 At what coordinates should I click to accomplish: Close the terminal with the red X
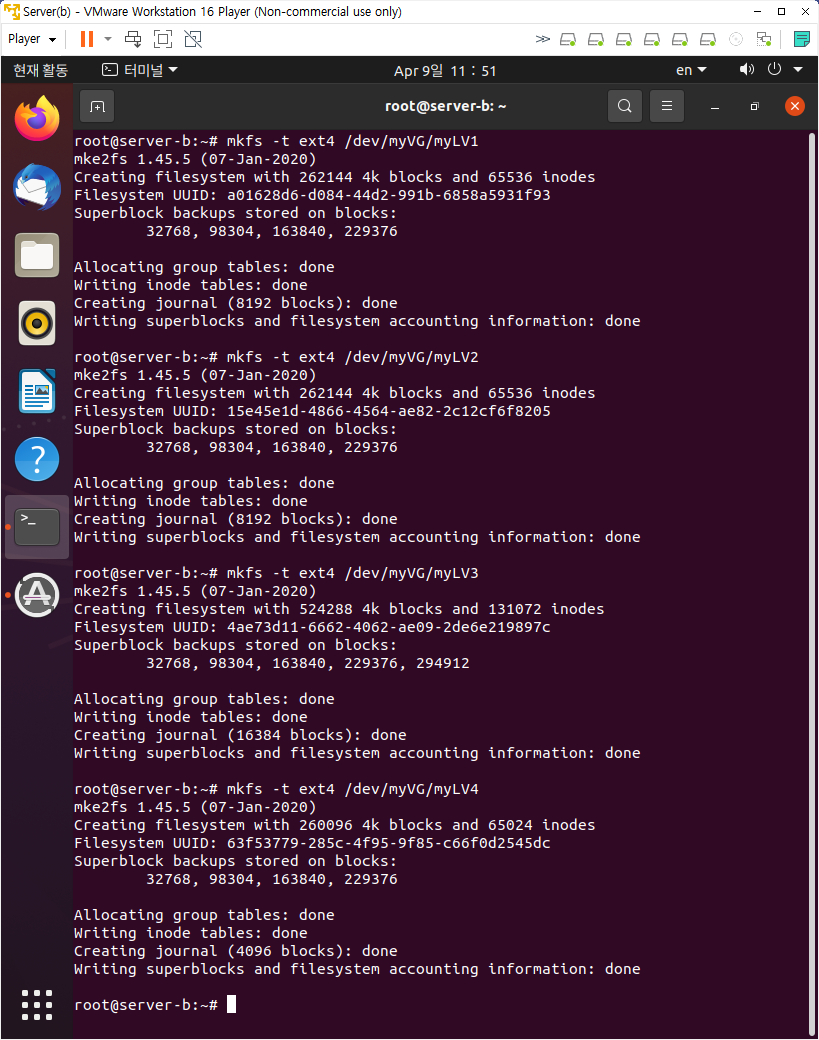click(x=794, y=106)
